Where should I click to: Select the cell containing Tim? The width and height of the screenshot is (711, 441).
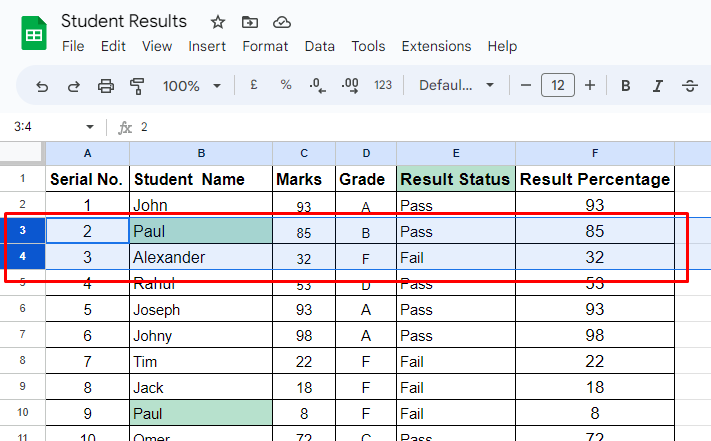[x=201, y=361]
